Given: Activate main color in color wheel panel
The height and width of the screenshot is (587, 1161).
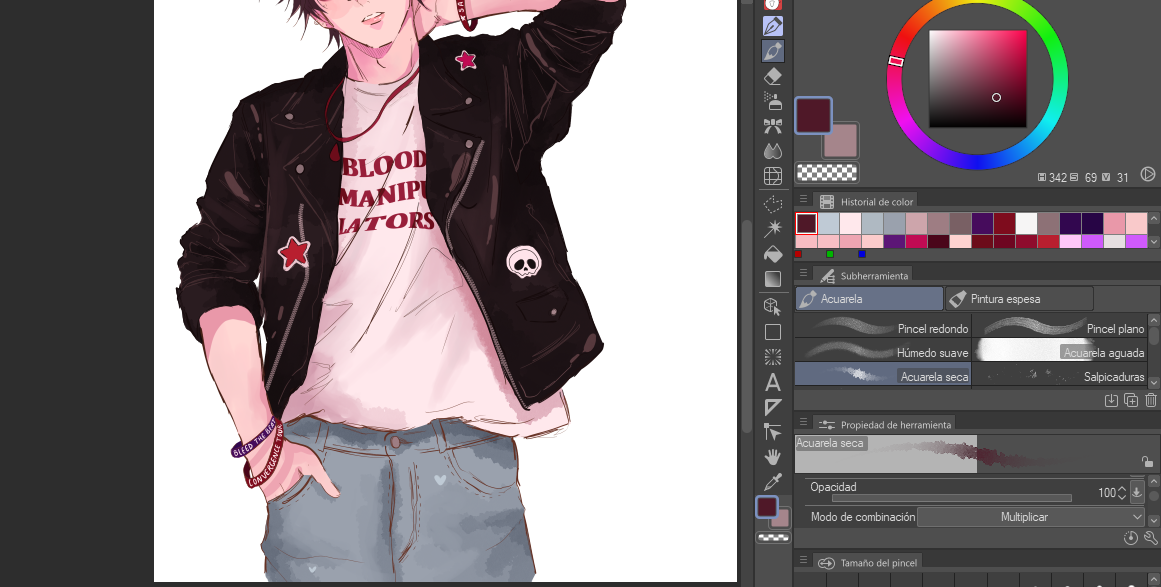Looking at the screenshot, I should tap(813, 115).
